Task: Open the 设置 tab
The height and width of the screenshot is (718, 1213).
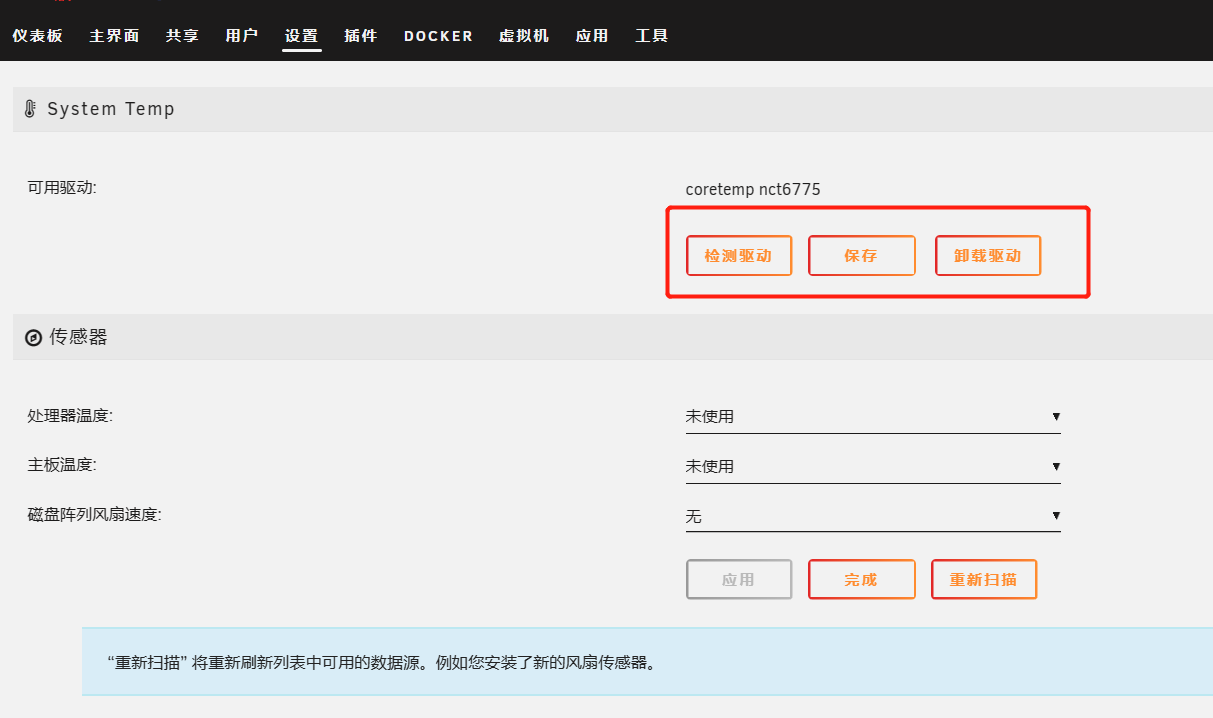Action: (x=301, y=36)
